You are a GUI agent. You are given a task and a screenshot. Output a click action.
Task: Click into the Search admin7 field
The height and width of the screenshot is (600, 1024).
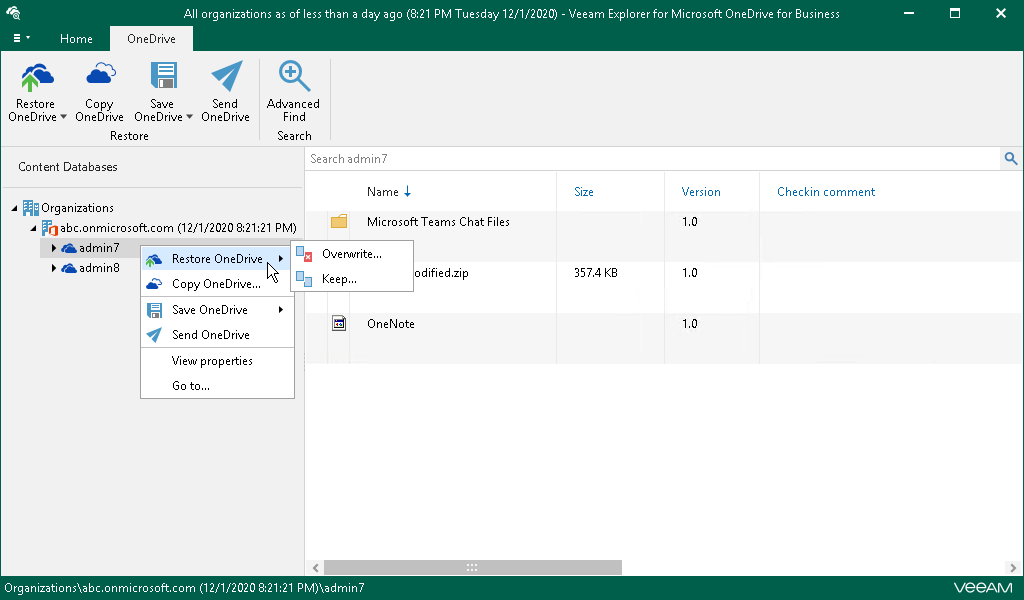point(653,159)
